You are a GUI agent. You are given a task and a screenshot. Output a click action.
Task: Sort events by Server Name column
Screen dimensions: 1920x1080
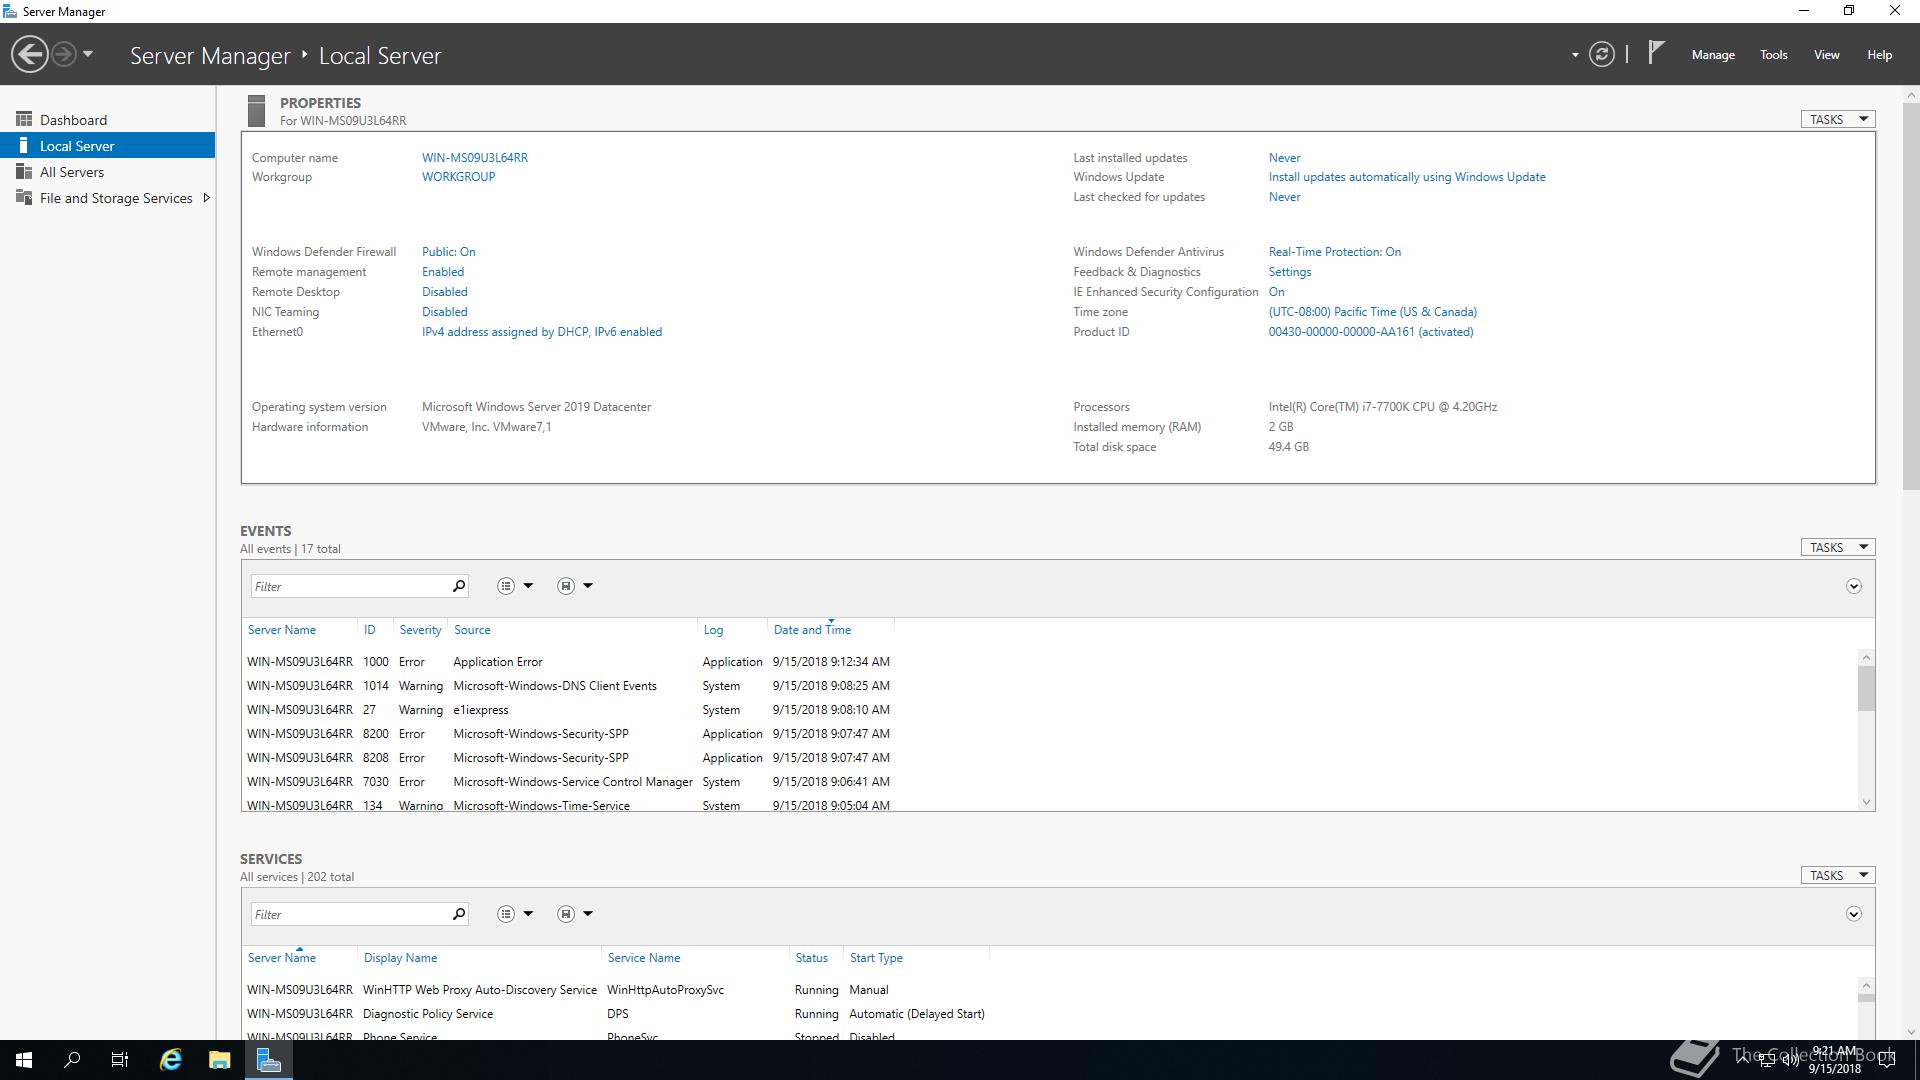pyautogui.click(x=282, y=630)
